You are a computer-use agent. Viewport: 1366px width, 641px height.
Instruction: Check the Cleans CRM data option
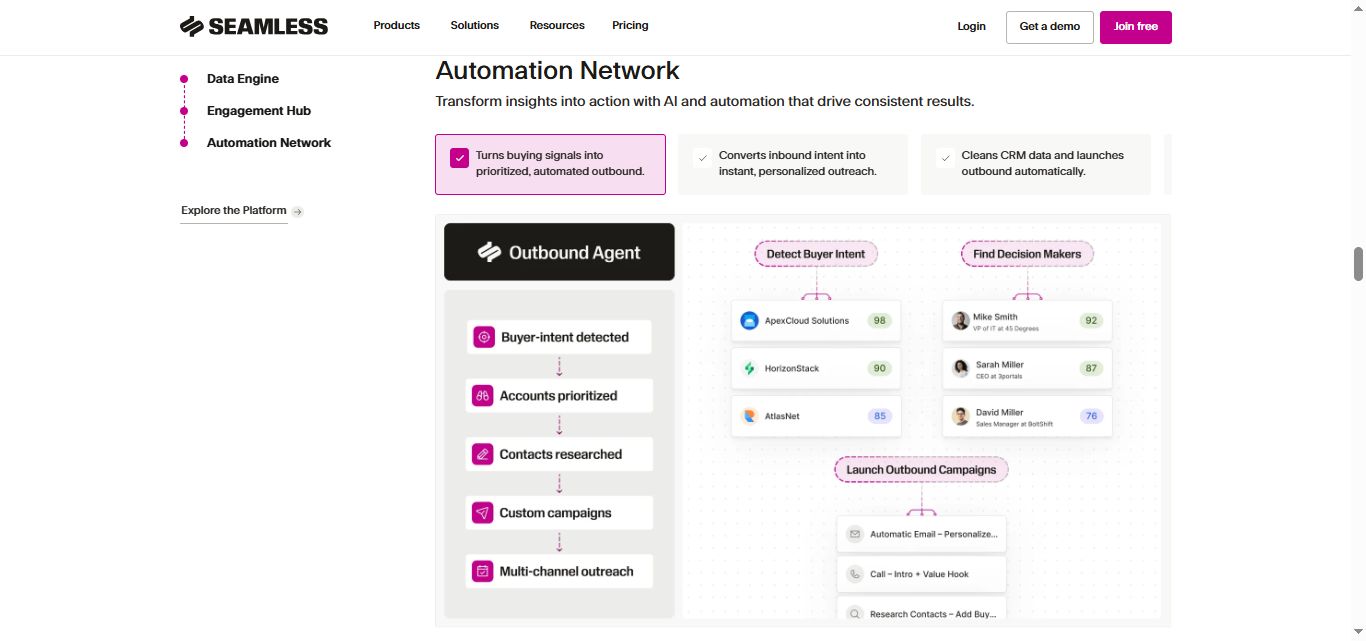tap(945, 157)
